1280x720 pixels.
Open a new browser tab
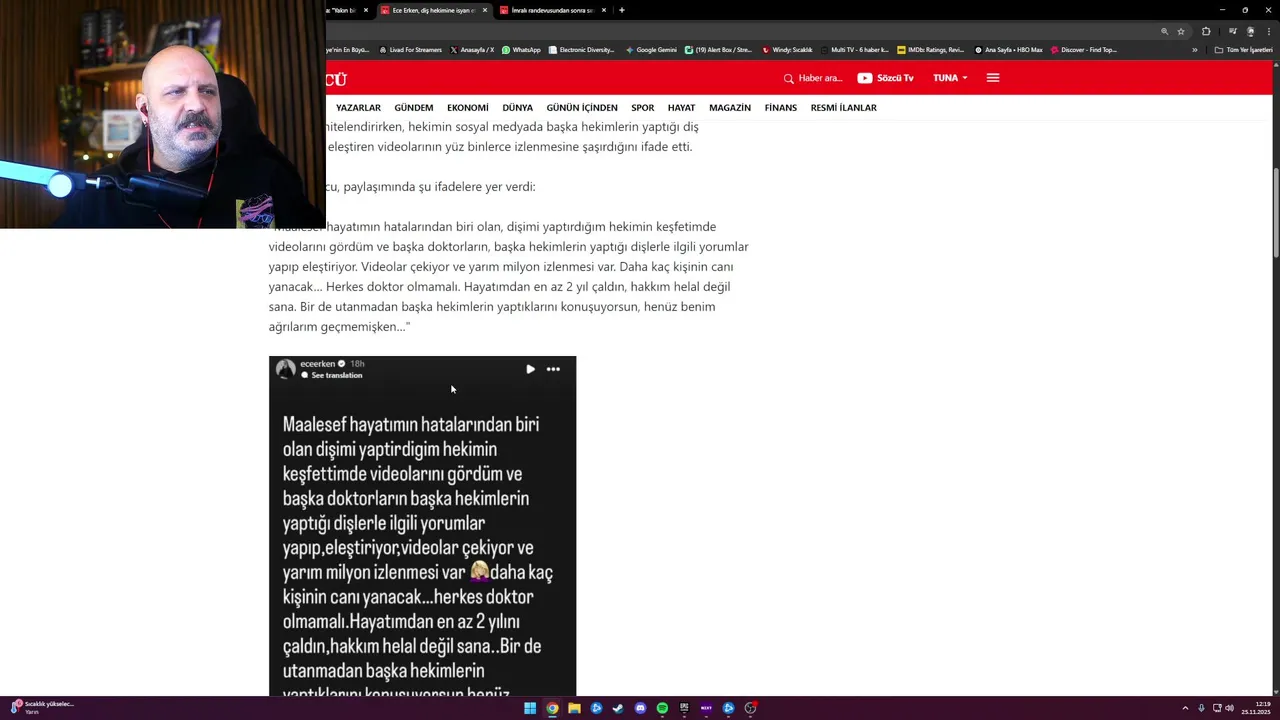622,10
